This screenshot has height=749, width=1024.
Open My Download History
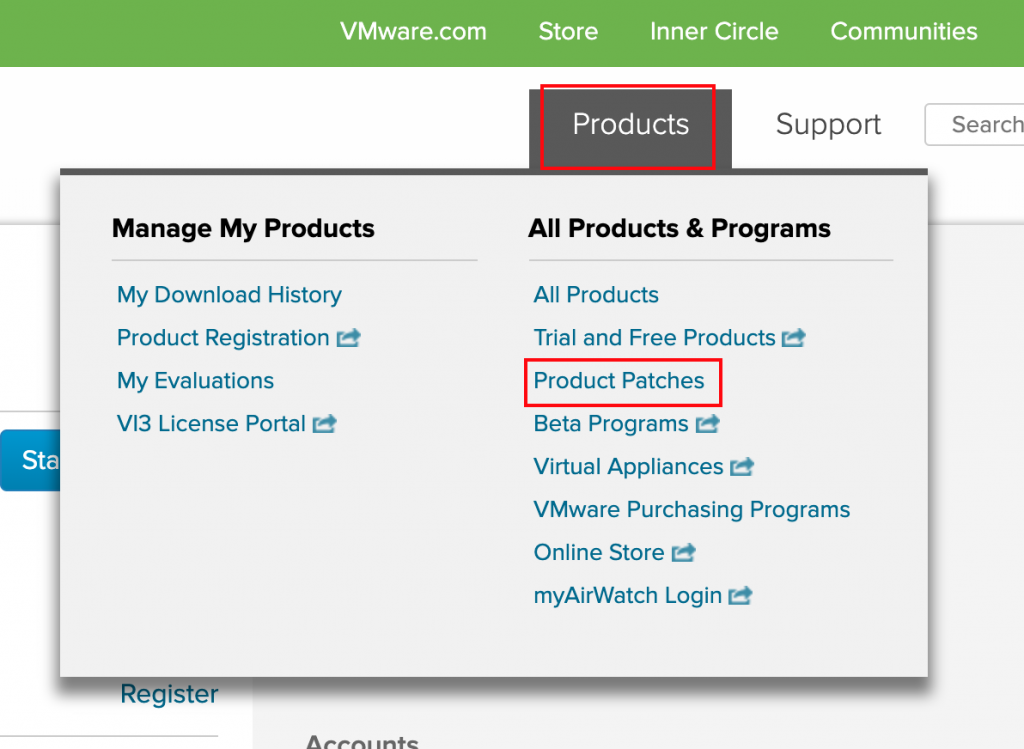pyautogui.click(x=229, y=295)
